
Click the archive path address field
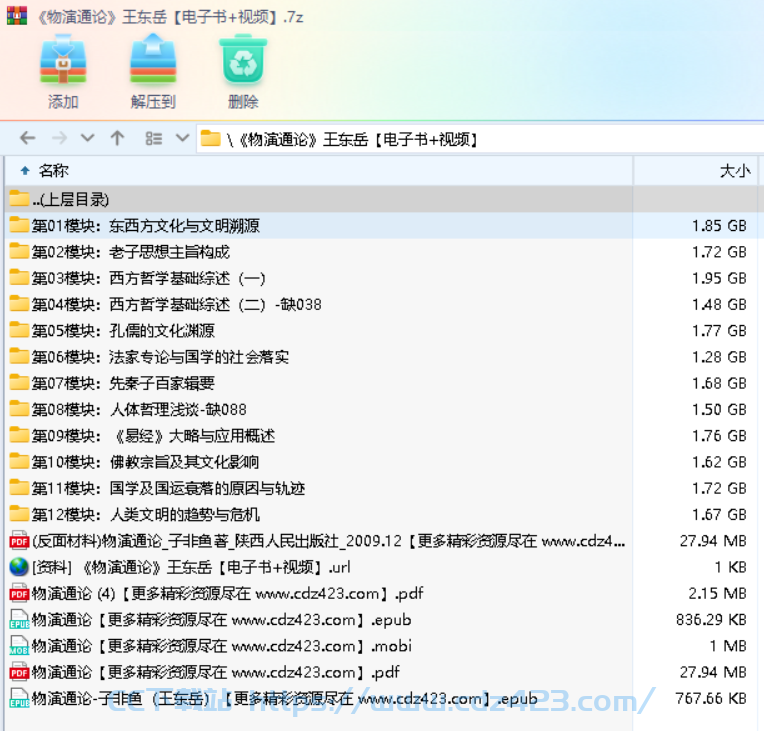480,139
